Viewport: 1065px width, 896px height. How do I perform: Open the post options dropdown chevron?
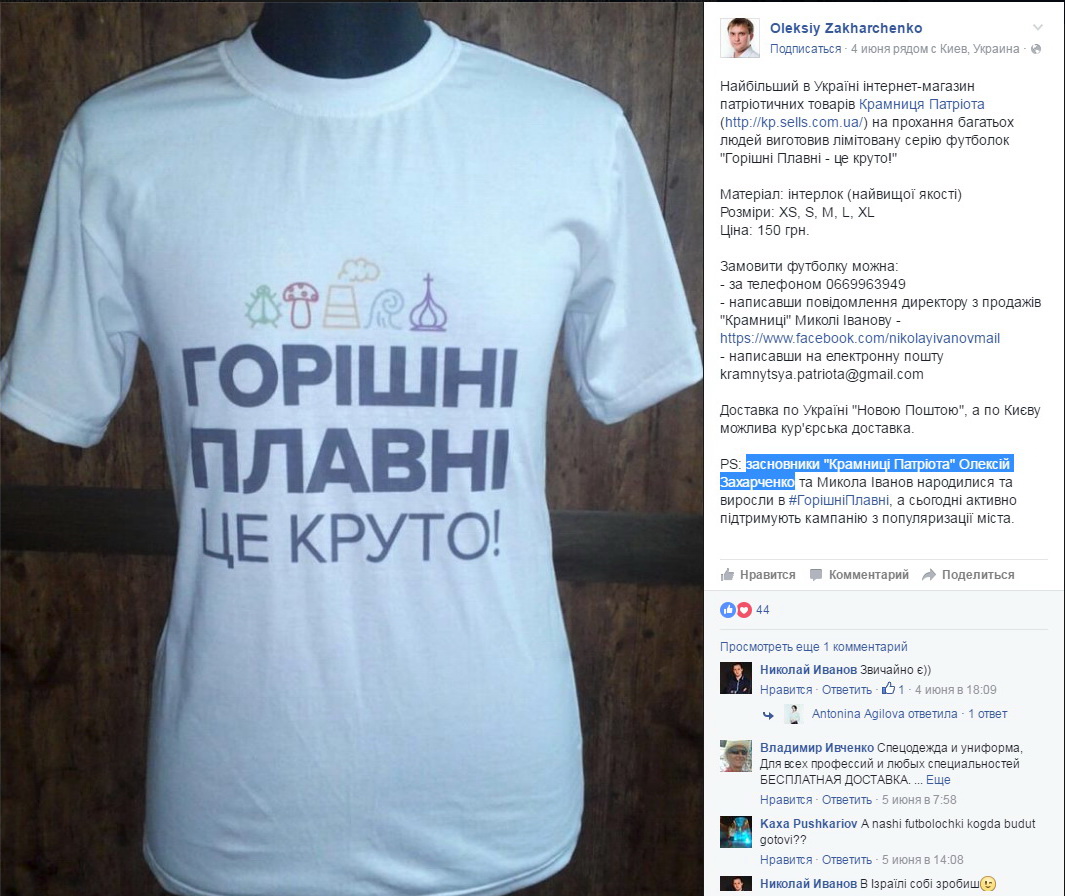pos(1037,28)
